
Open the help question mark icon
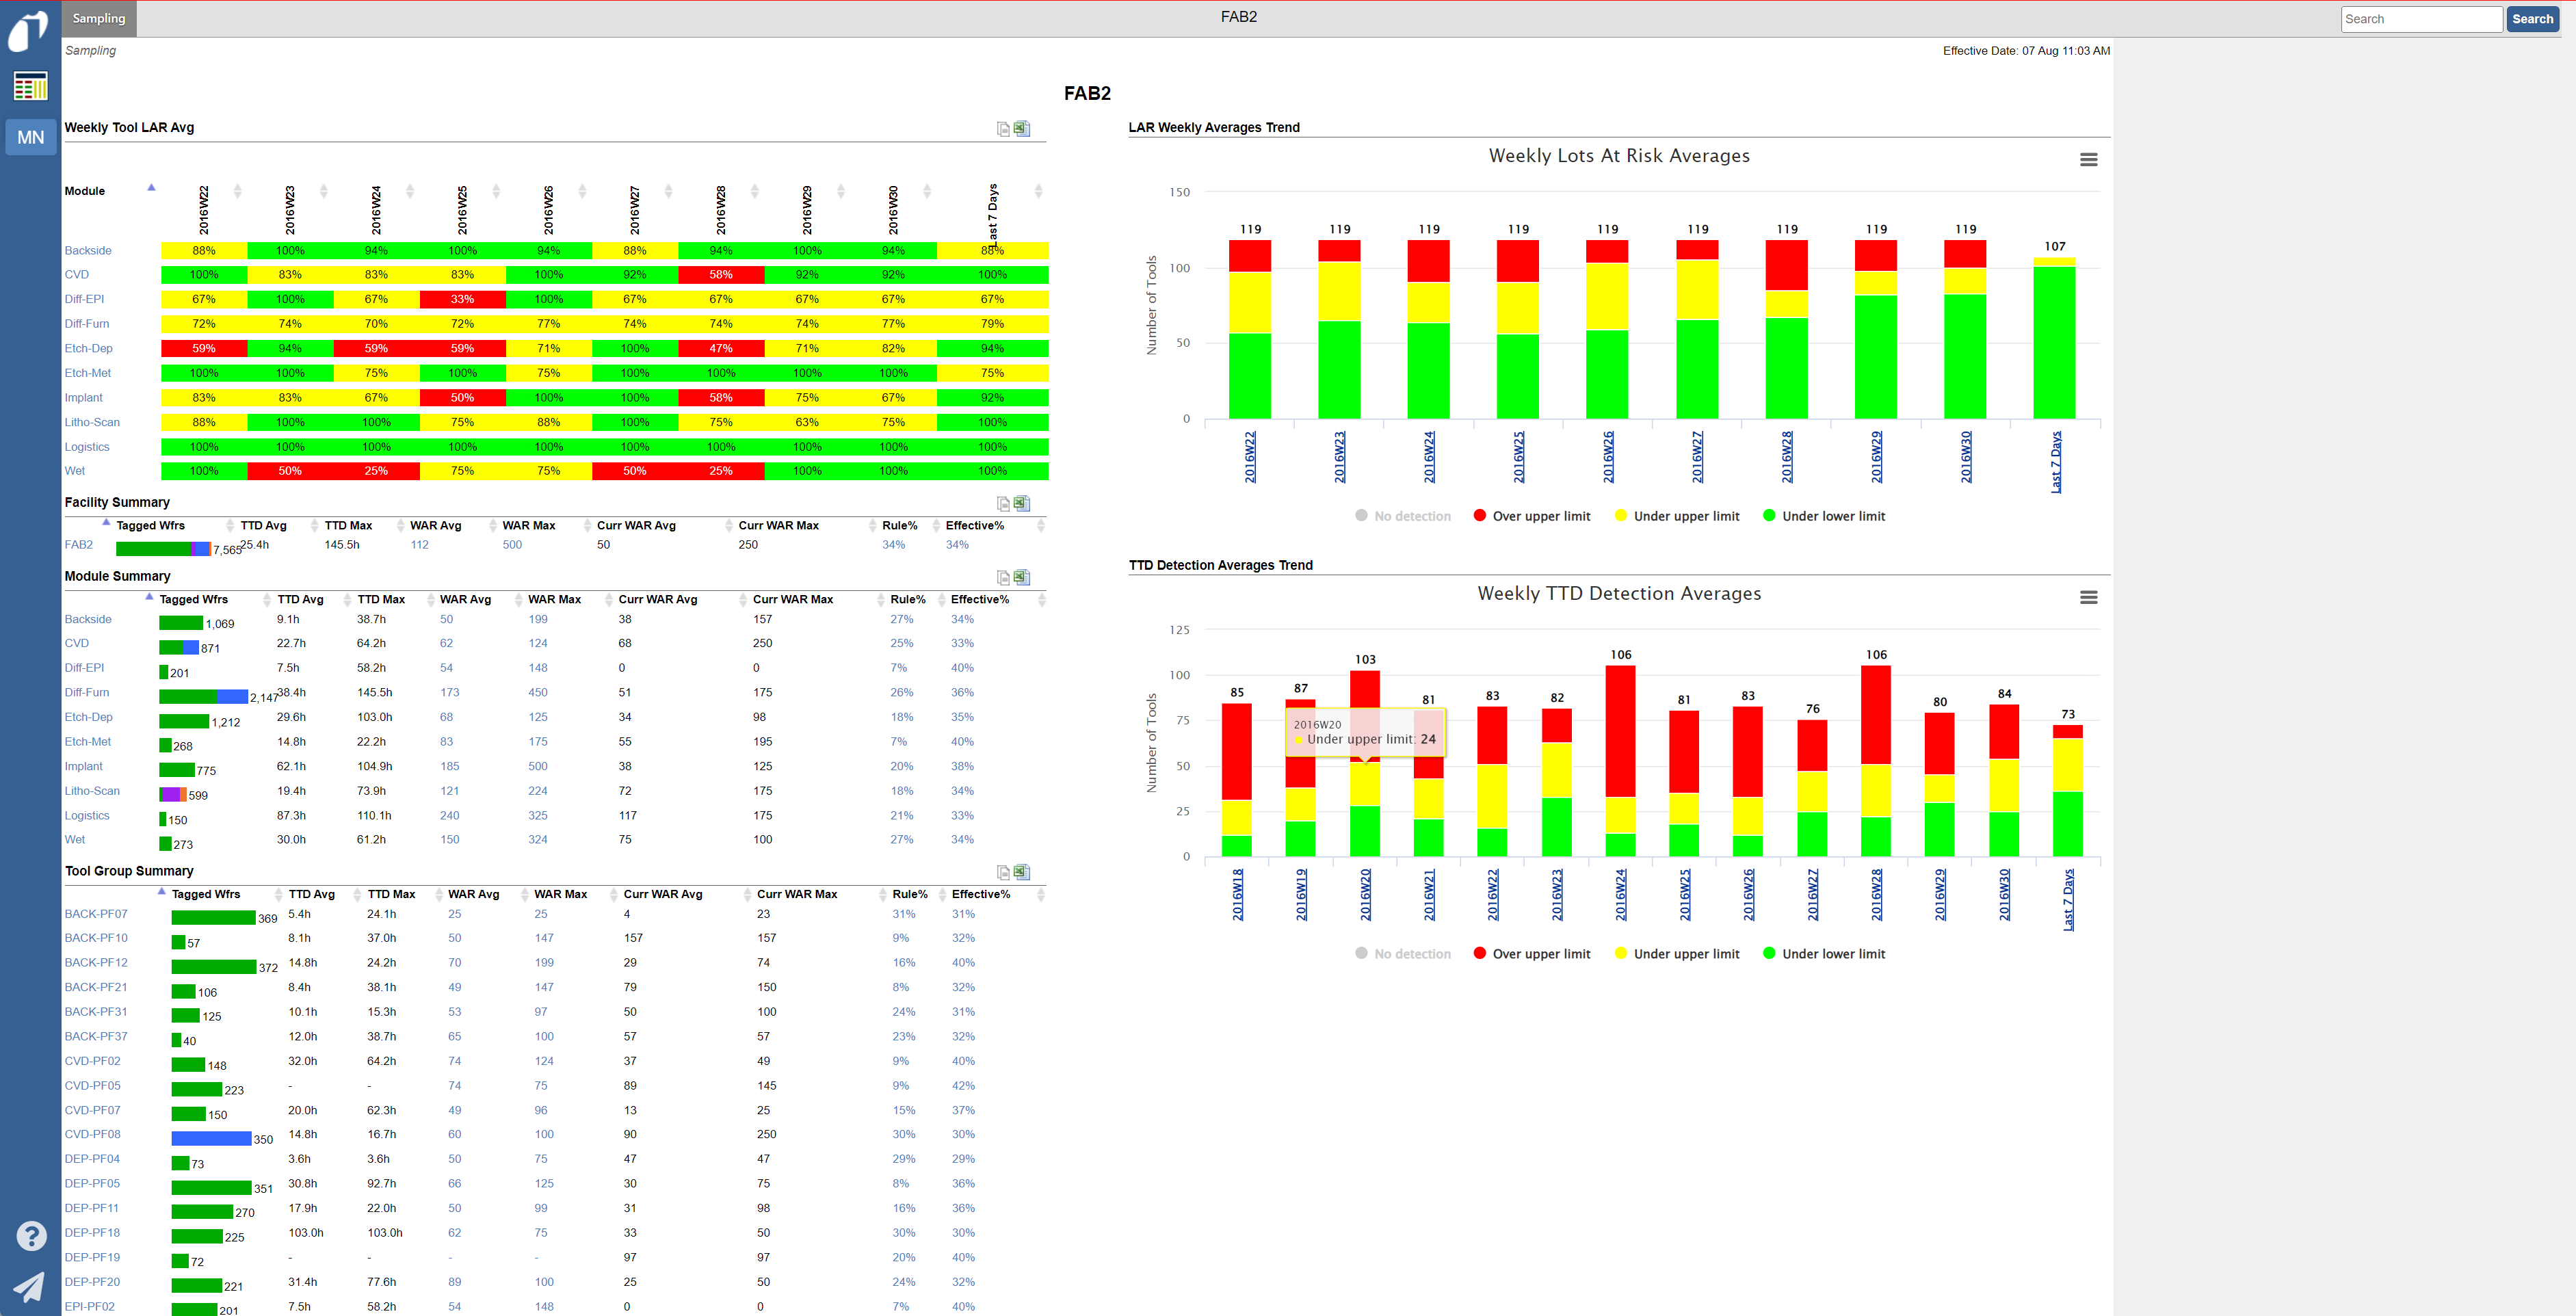31,1236
